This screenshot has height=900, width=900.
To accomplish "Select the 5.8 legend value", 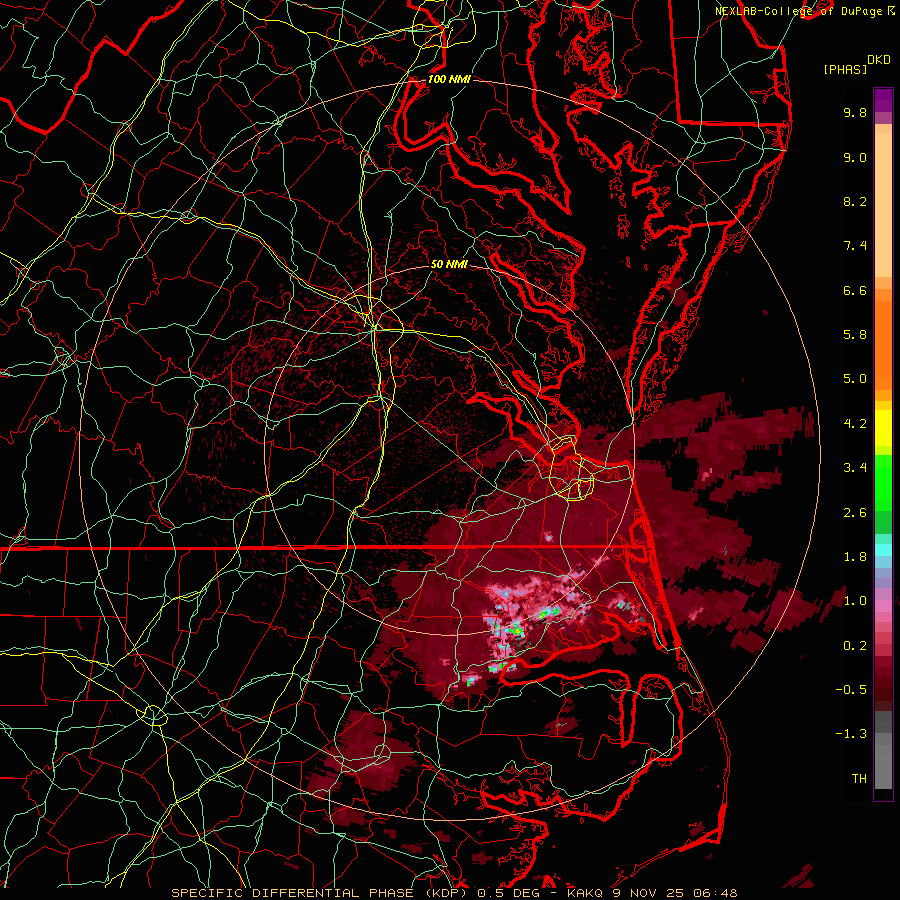I will point(855,335).
